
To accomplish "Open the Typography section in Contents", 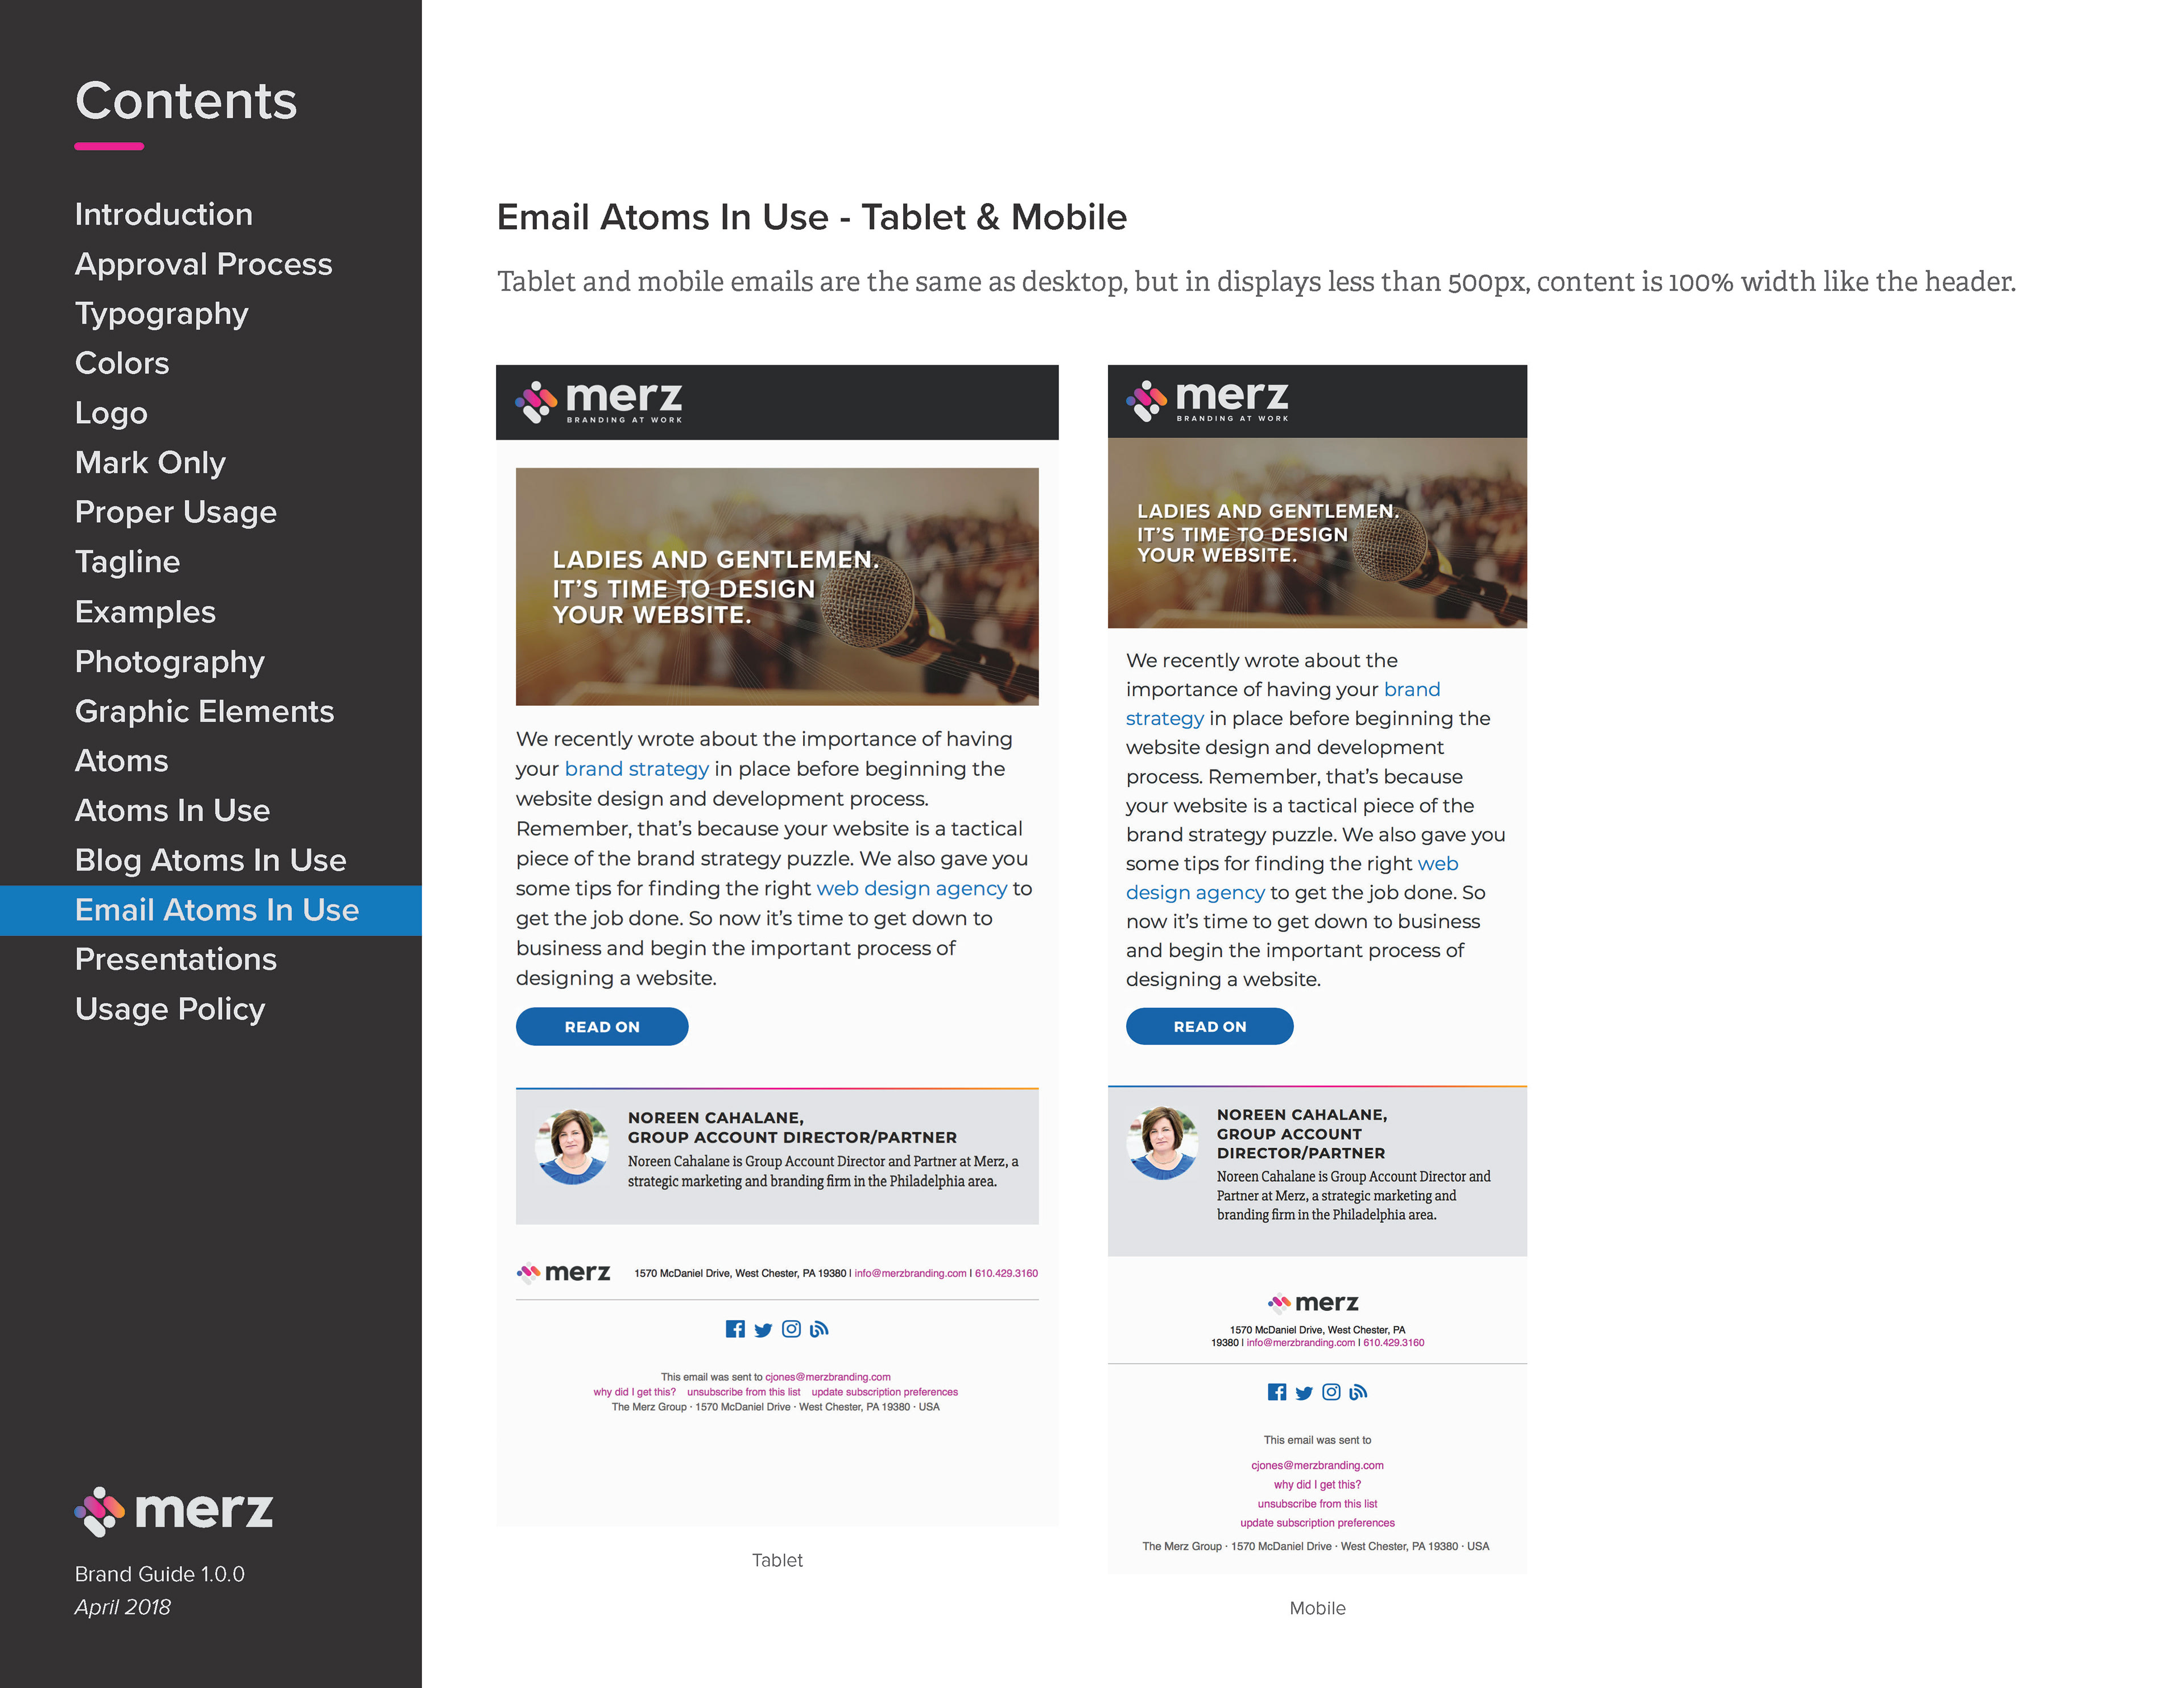I will (x=161, y=313).
